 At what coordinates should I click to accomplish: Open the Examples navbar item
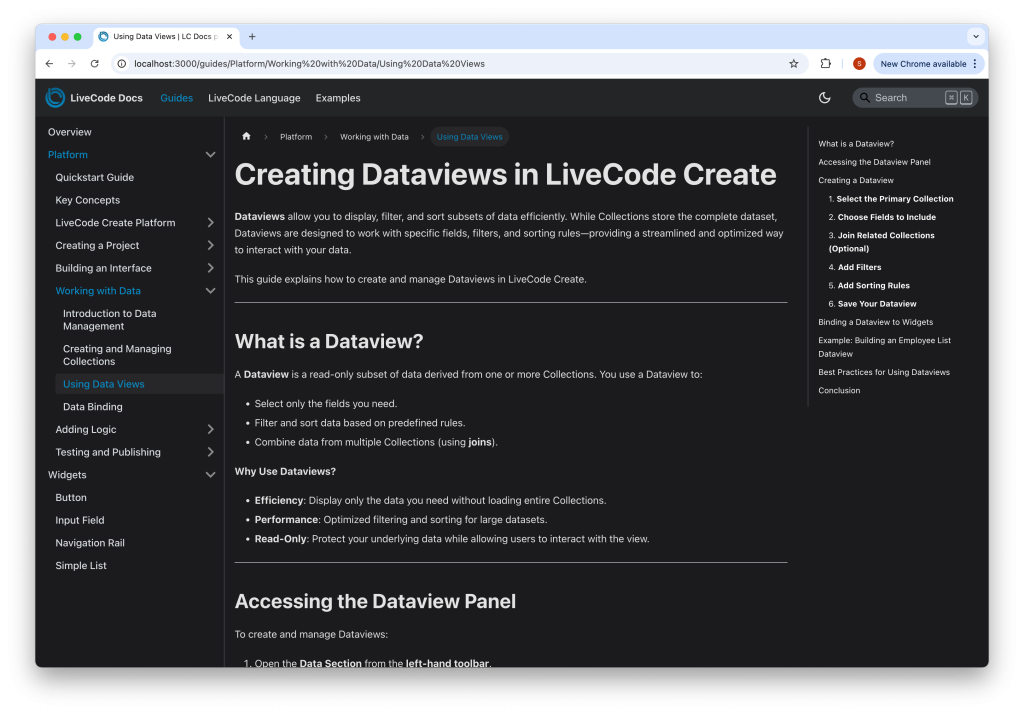click(x=338, y=98)
